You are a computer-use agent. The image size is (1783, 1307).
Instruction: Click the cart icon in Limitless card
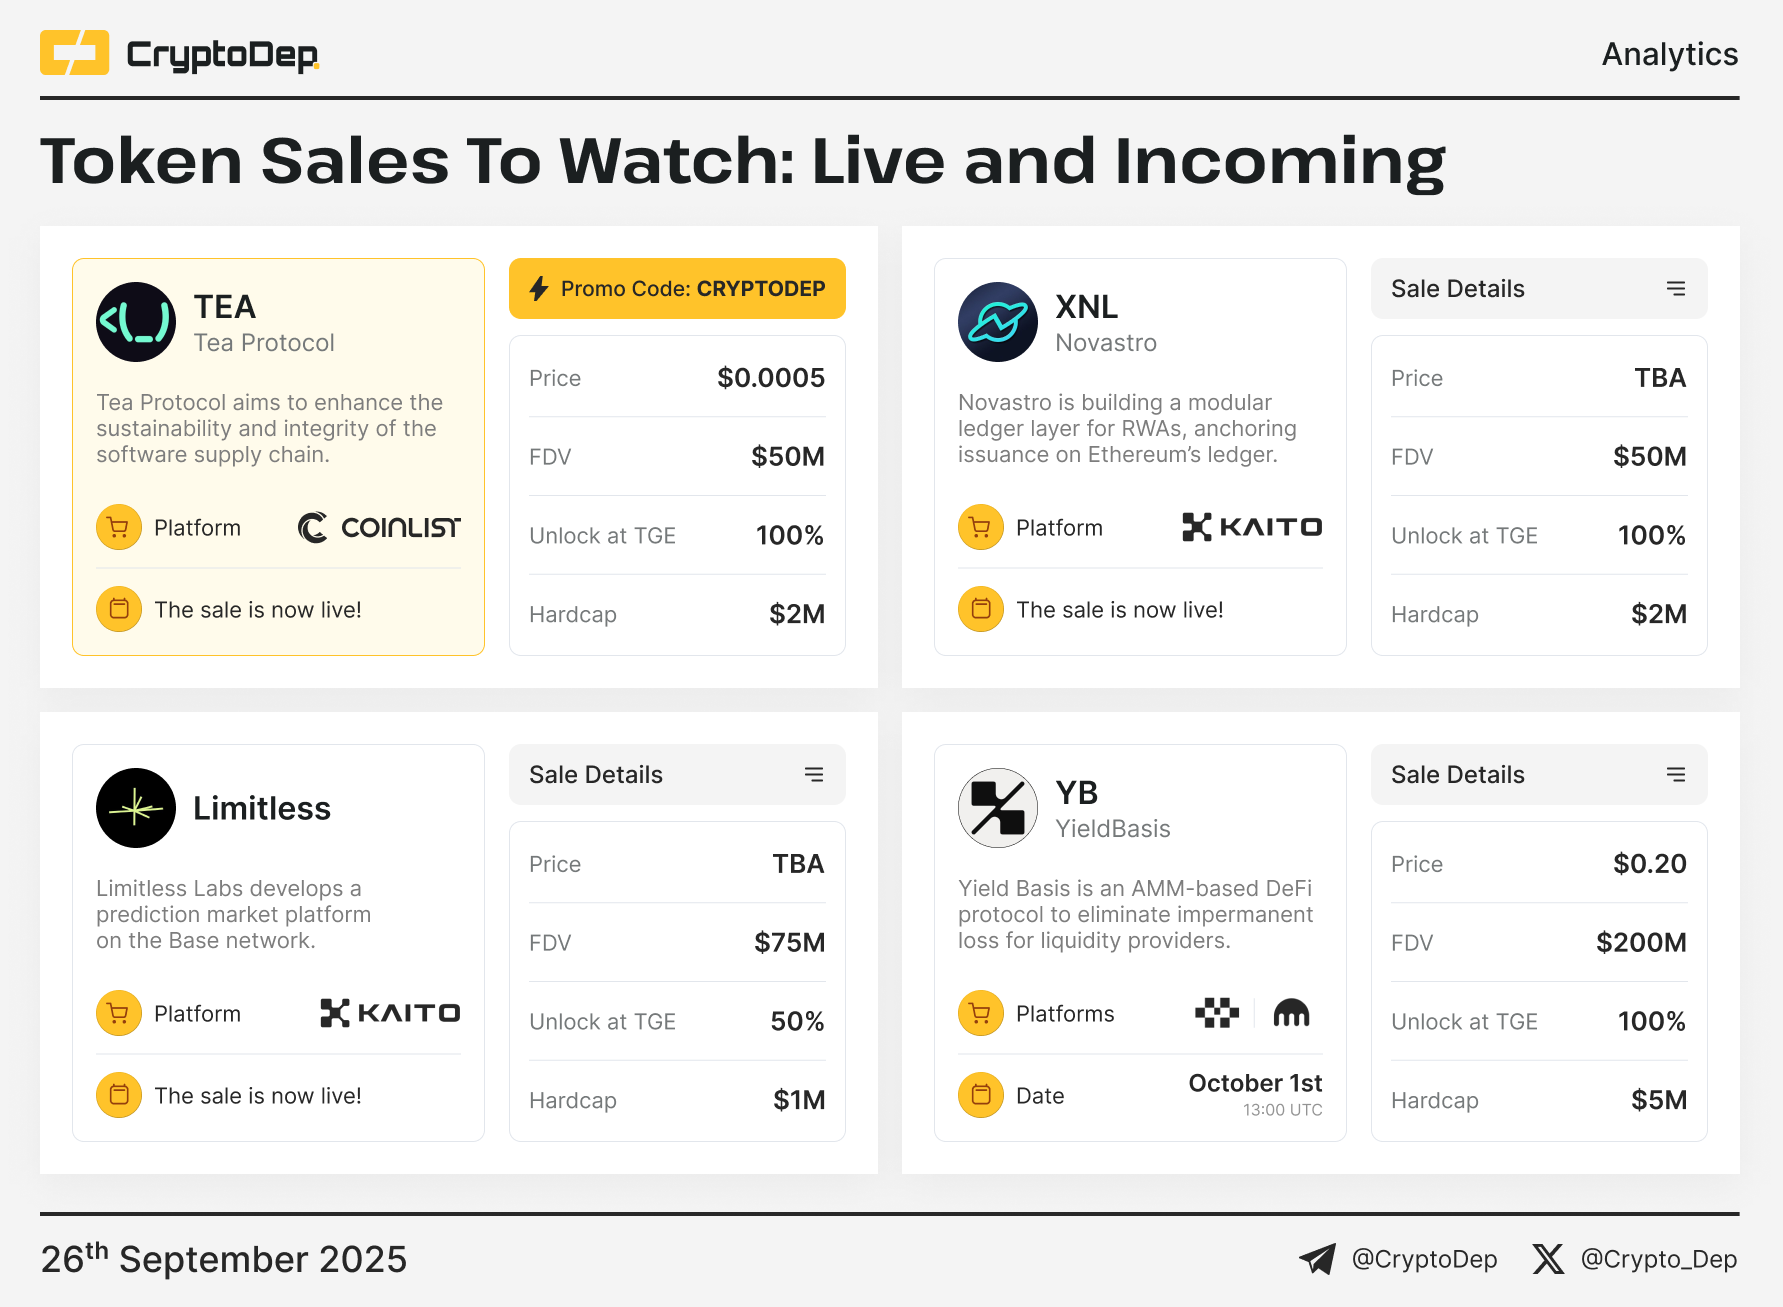(119, 1013)
